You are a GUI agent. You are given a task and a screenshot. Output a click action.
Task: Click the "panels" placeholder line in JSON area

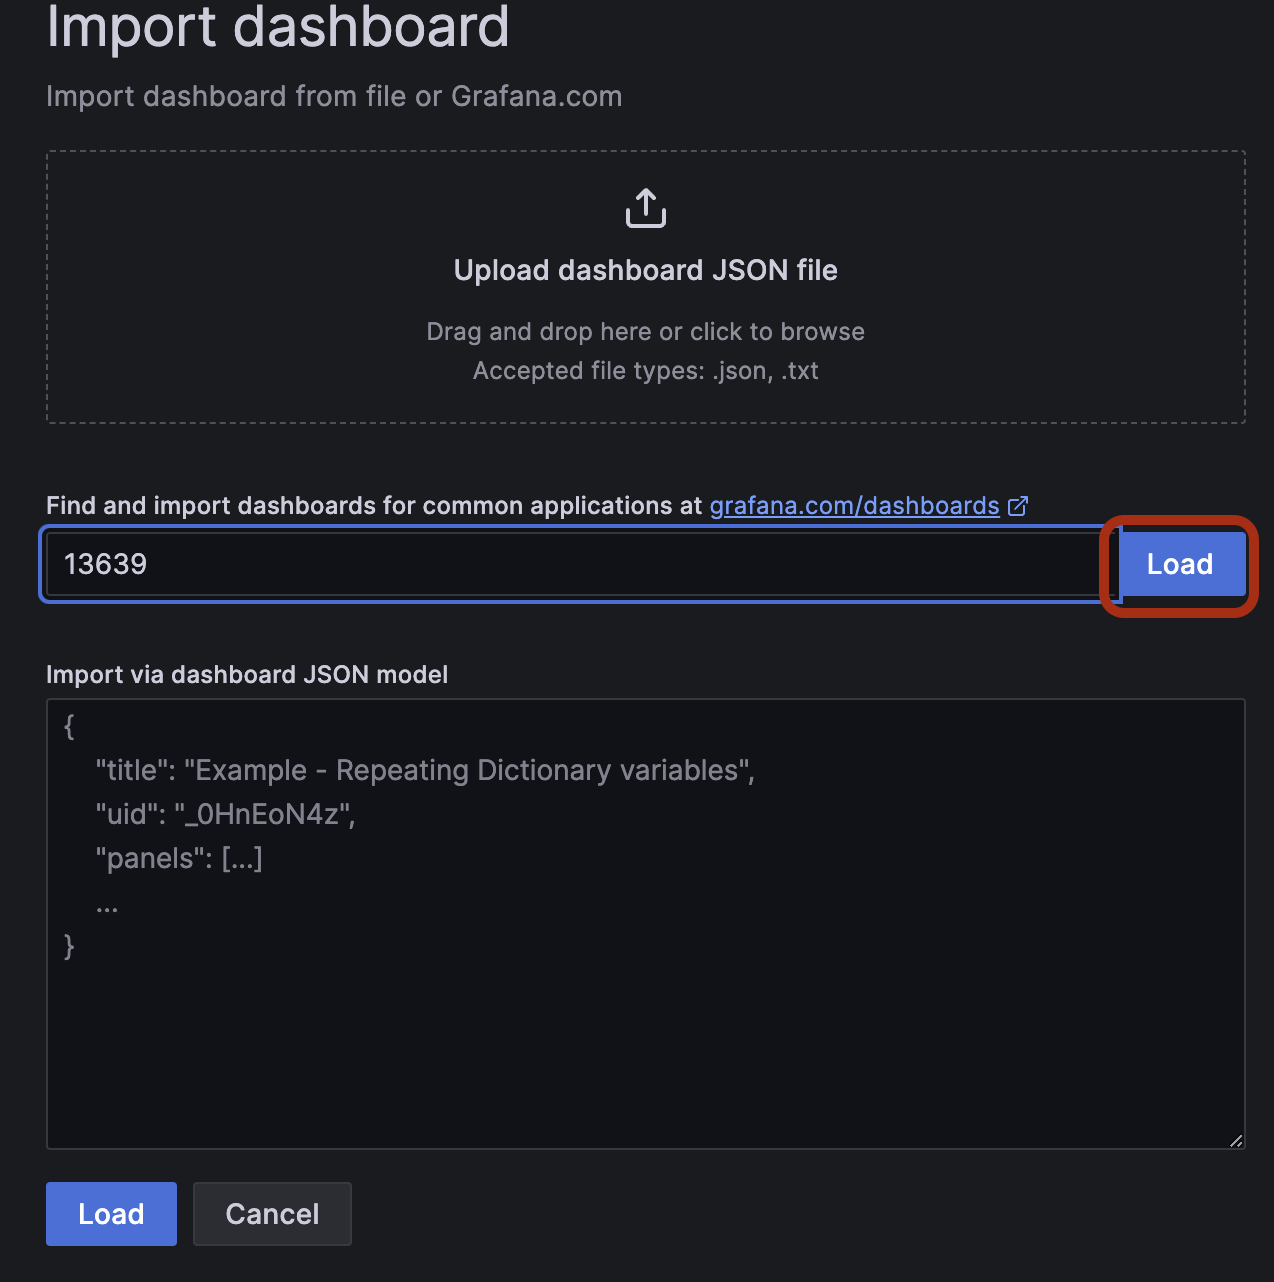(x=179, y=858)
